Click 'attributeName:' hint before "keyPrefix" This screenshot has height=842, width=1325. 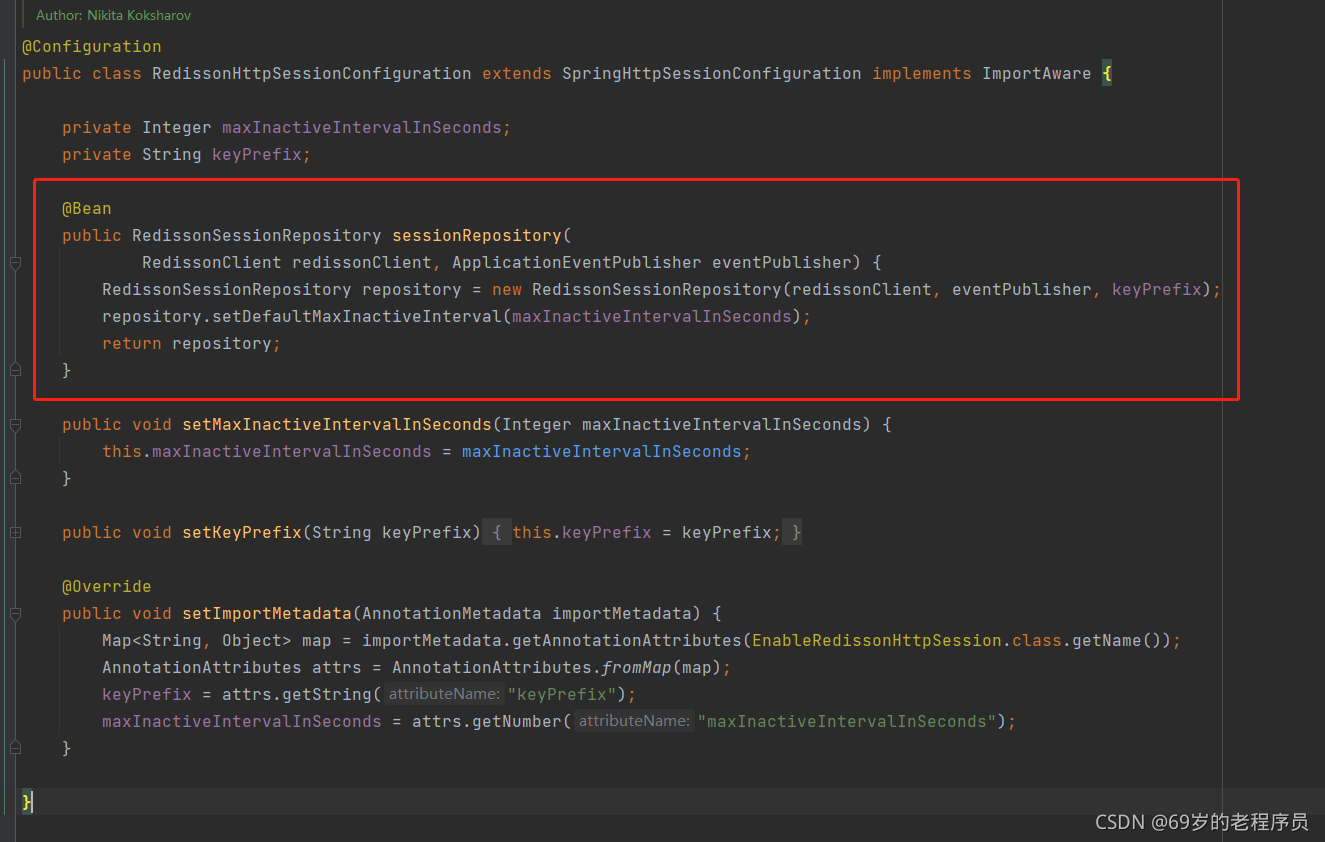[444, 695]
